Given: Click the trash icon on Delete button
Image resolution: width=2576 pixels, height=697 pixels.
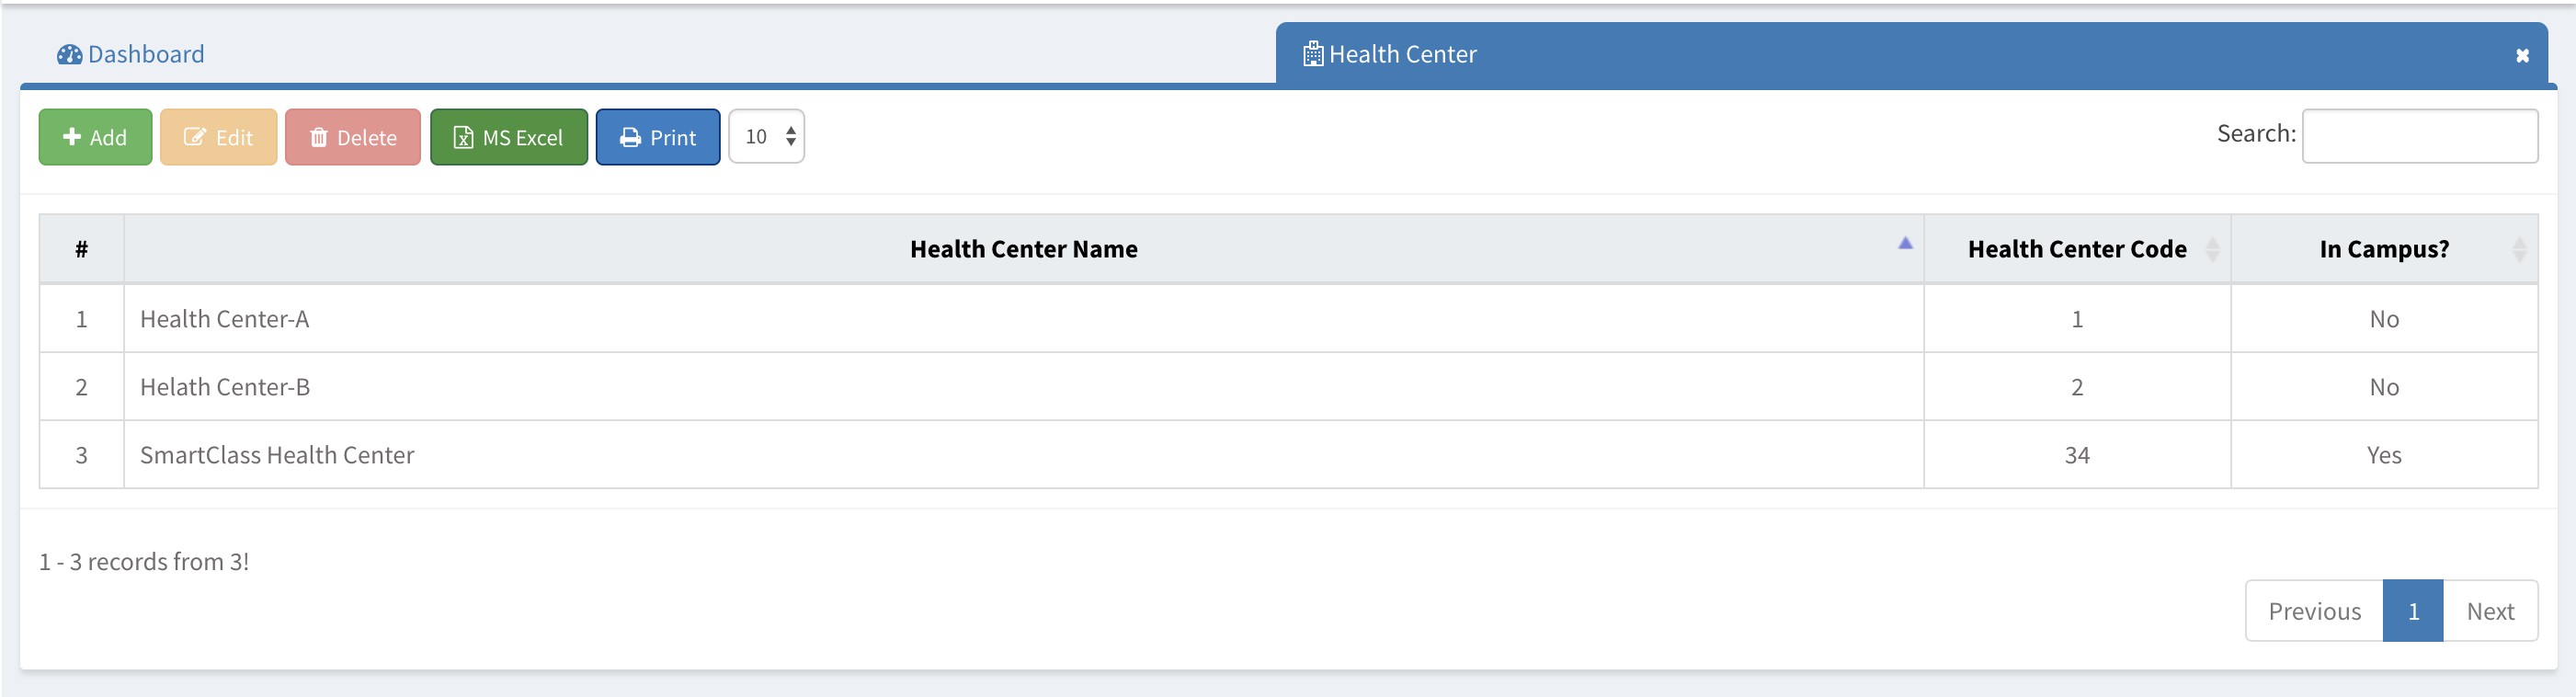Looking at the screenshot, I should pyautogui.click(x=319, y=137).
